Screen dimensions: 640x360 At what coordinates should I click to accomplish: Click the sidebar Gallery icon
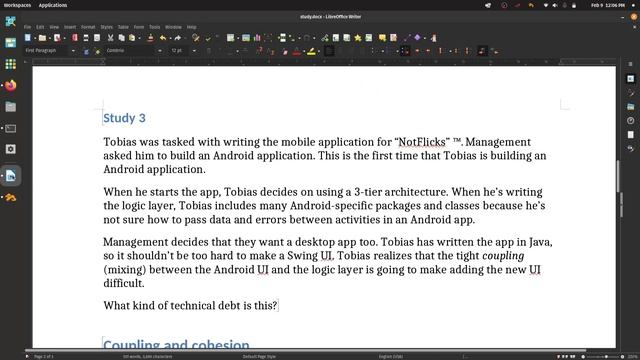(x=631, y=107)
